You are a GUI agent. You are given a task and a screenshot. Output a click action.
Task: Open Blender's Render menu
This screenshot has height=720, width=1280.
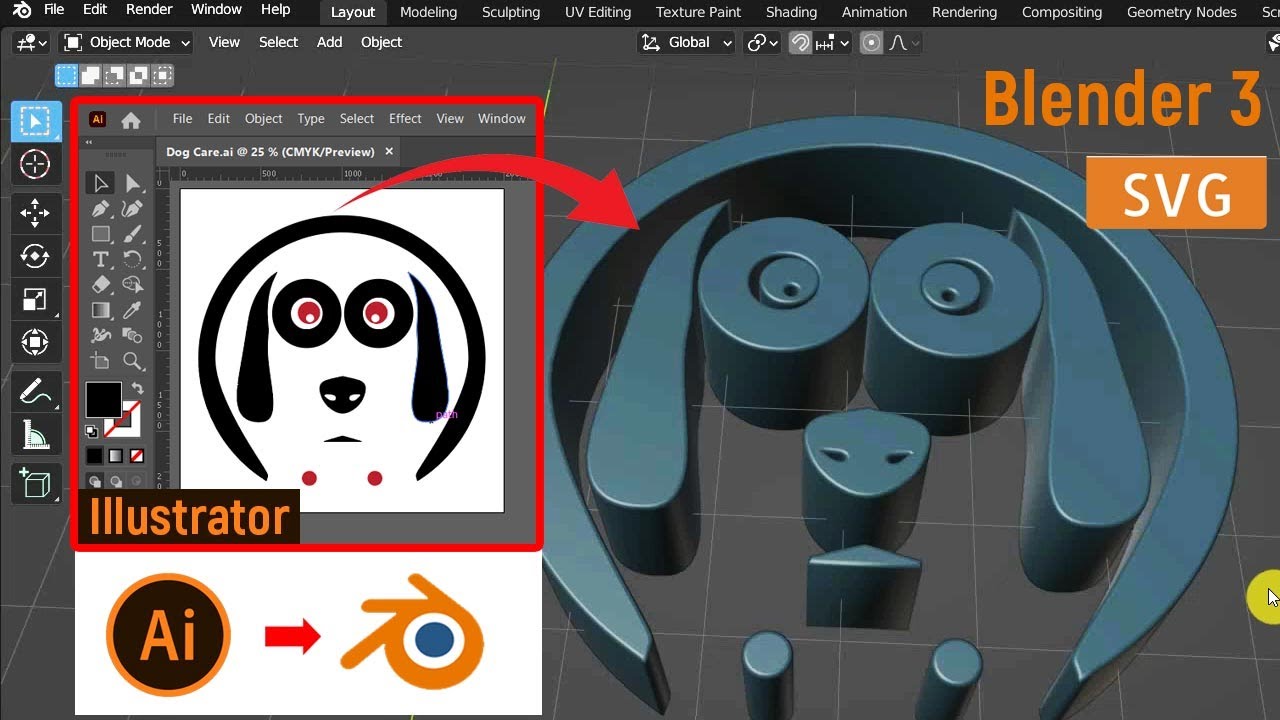tap(149, 10)
